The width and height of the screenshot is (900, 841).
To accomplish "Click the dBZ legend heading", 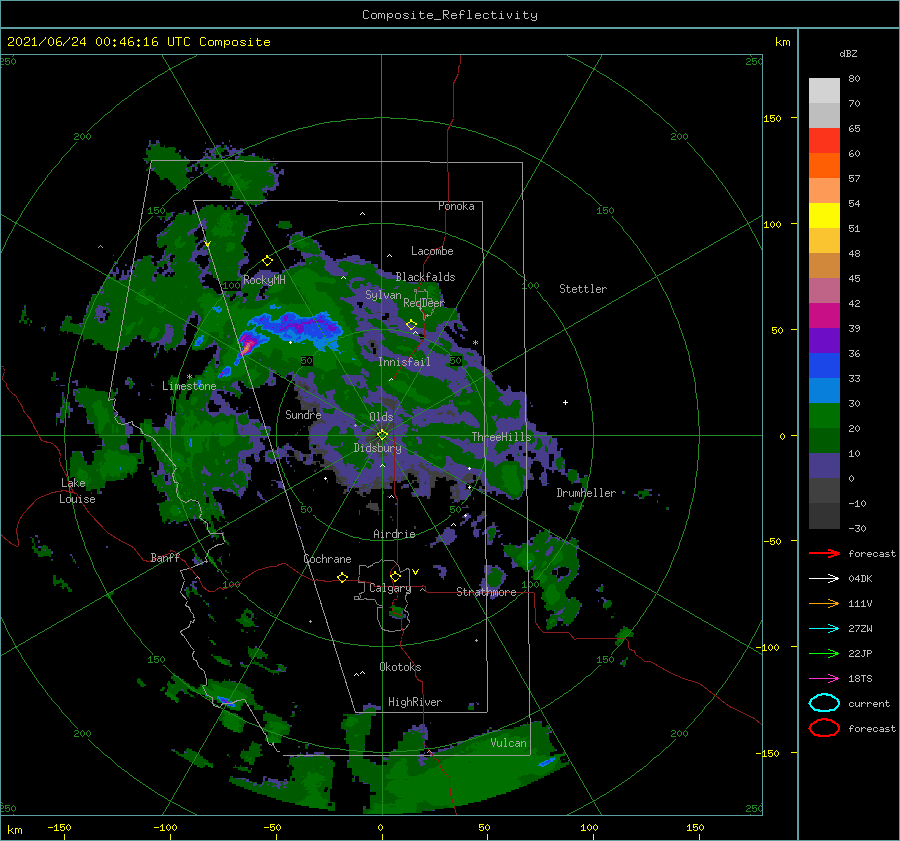I will coord(848,53).
